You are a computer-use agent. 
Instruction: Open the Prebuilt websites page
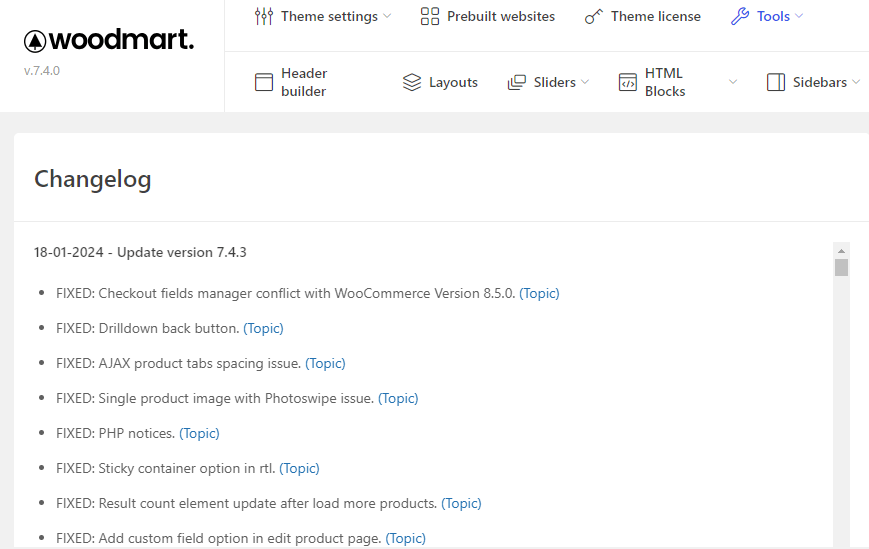tap(500, 17)
